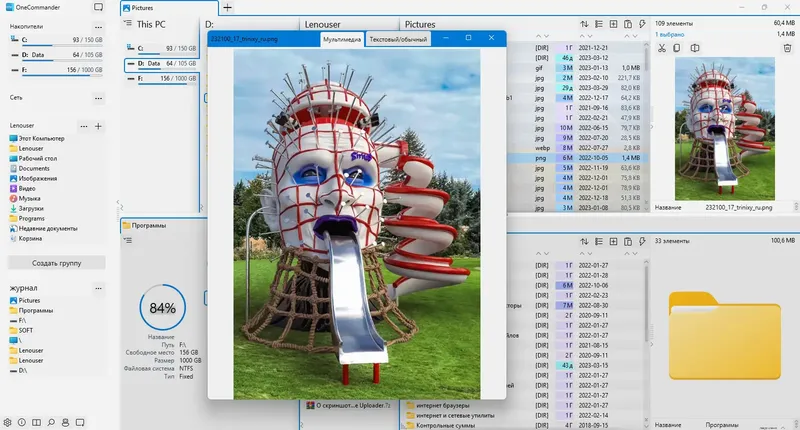Click lightning actions icon in Pictures pane toolbar

coord(642,24)
